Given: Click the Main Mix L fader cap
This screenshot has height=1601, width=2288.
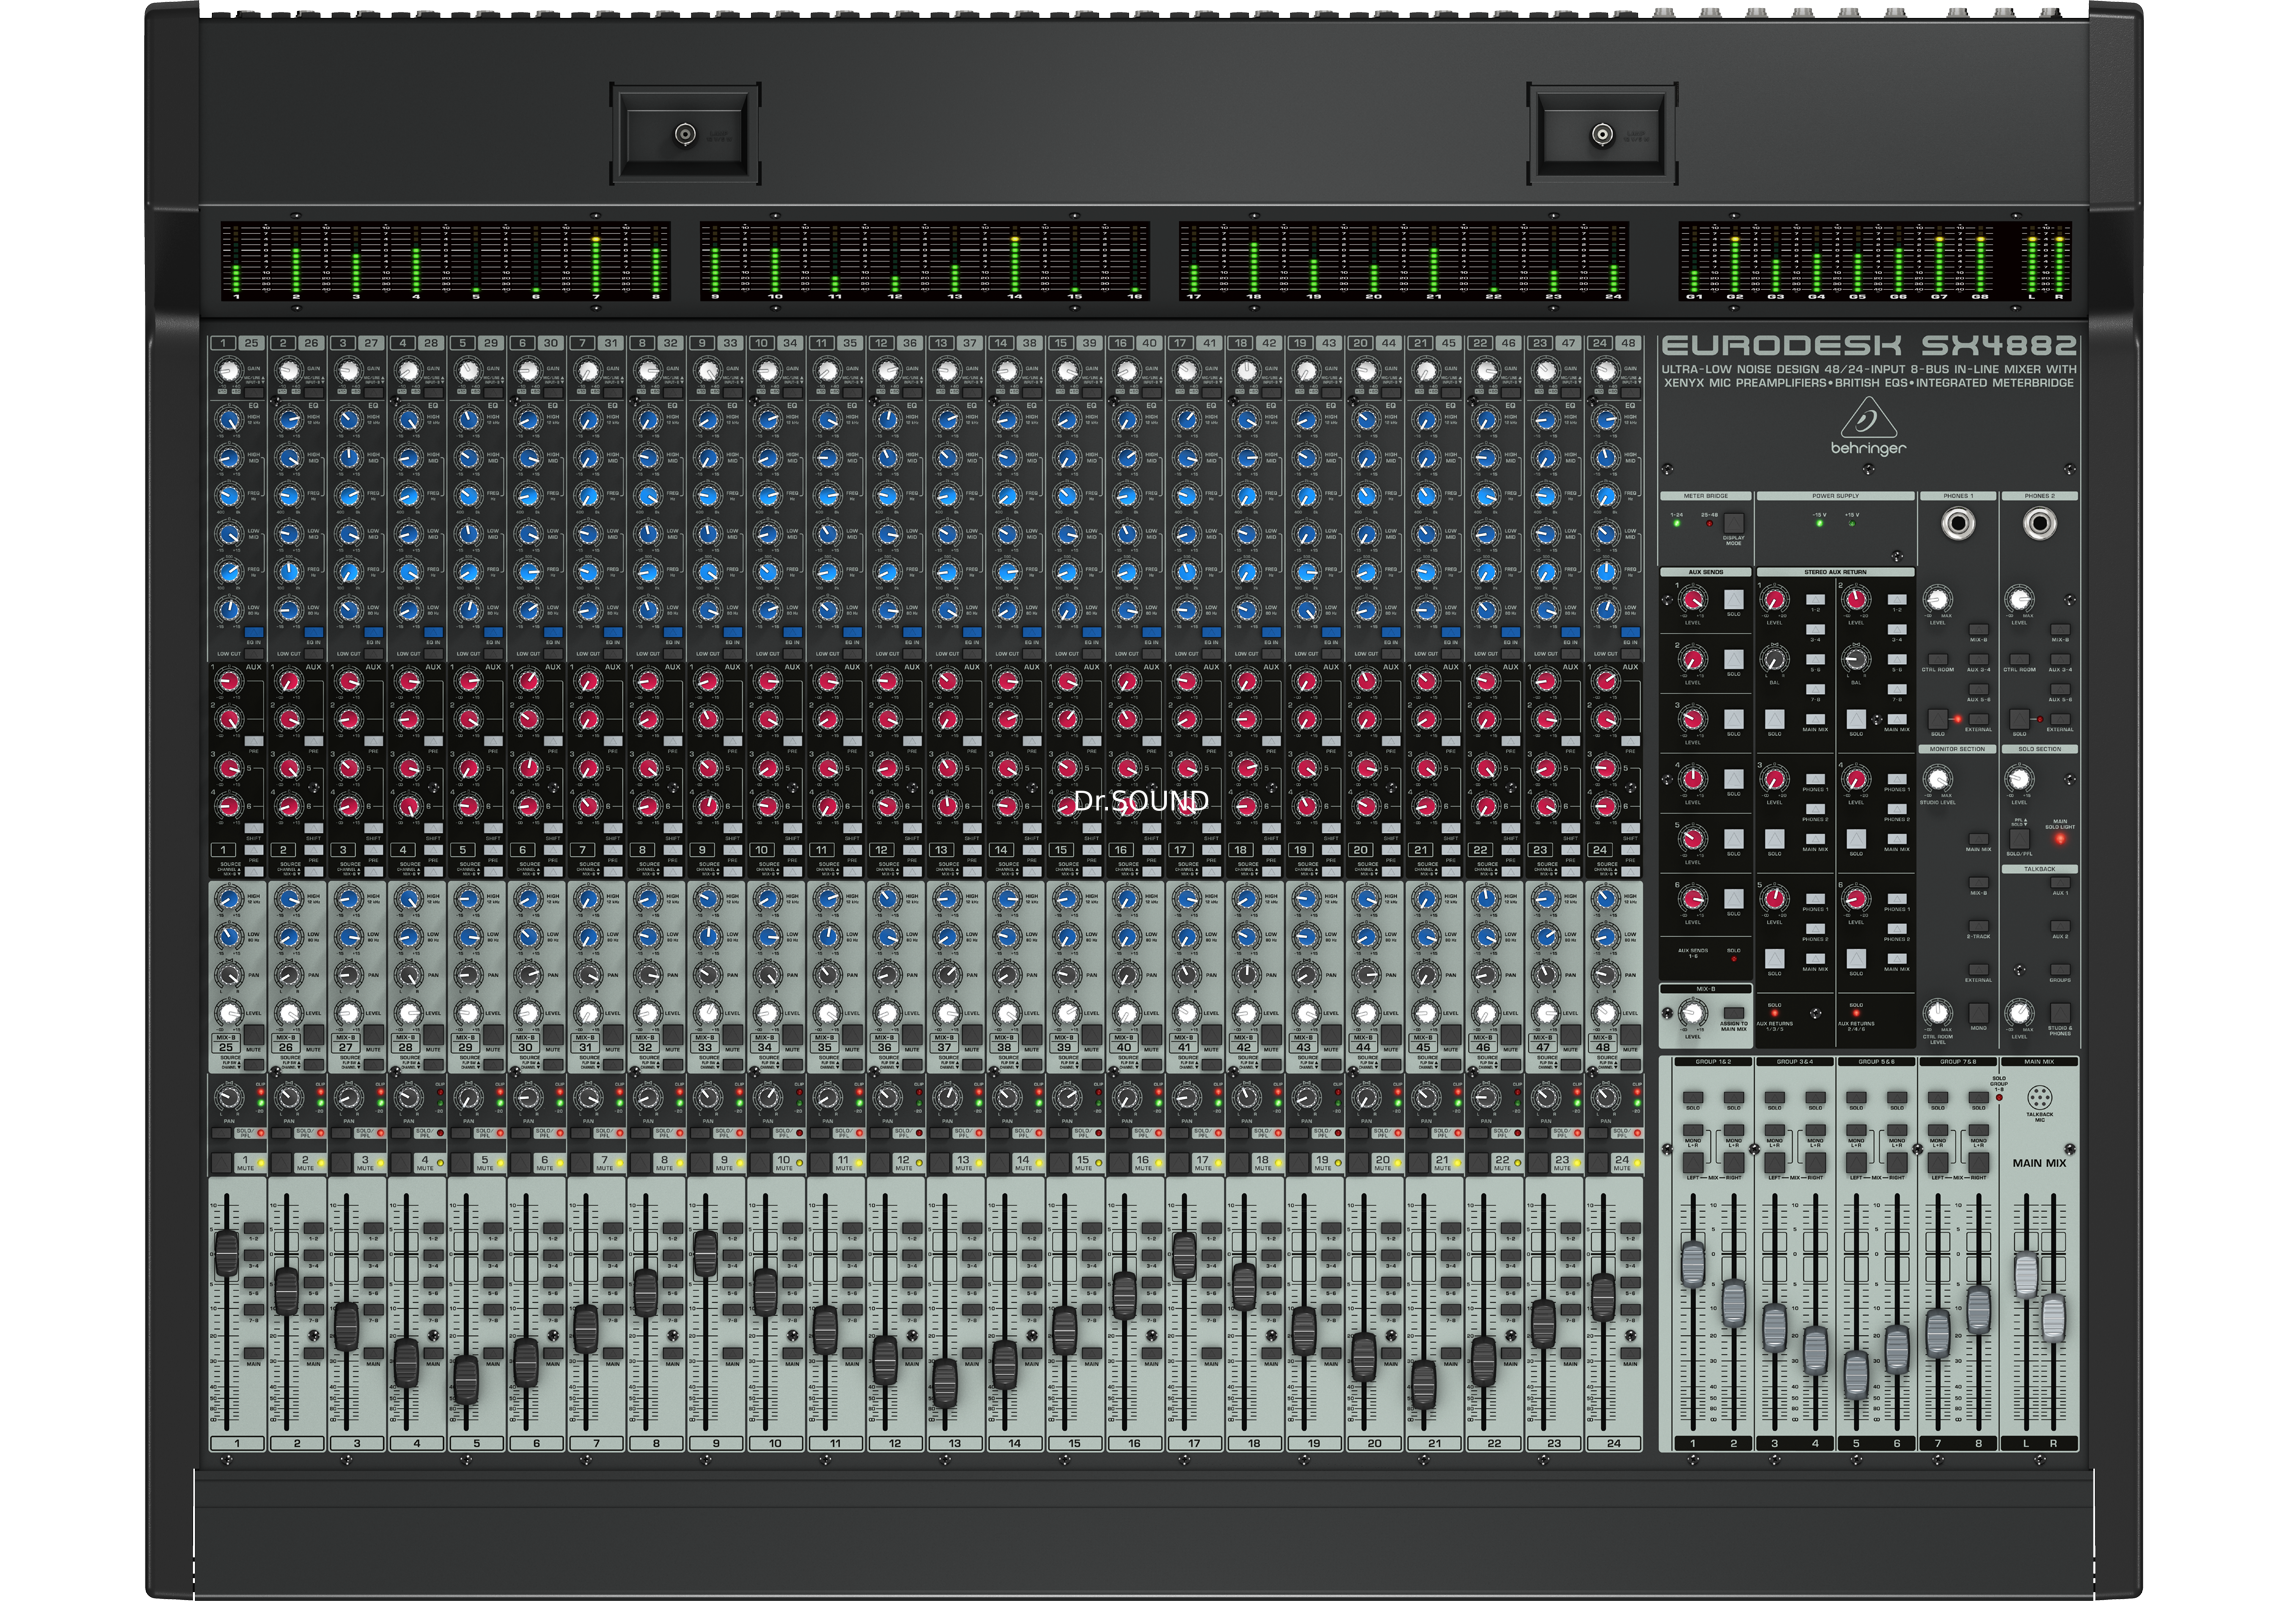Looking at the screenshot, I should click(2026, 1275).
